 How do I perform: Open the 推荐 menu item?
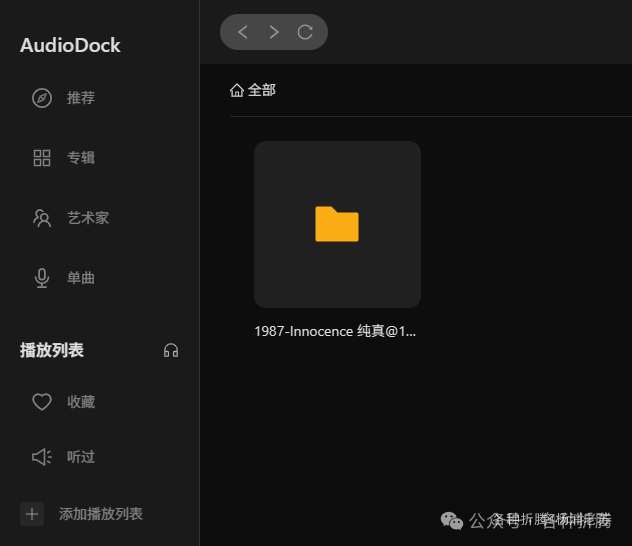tap(81, 98)
